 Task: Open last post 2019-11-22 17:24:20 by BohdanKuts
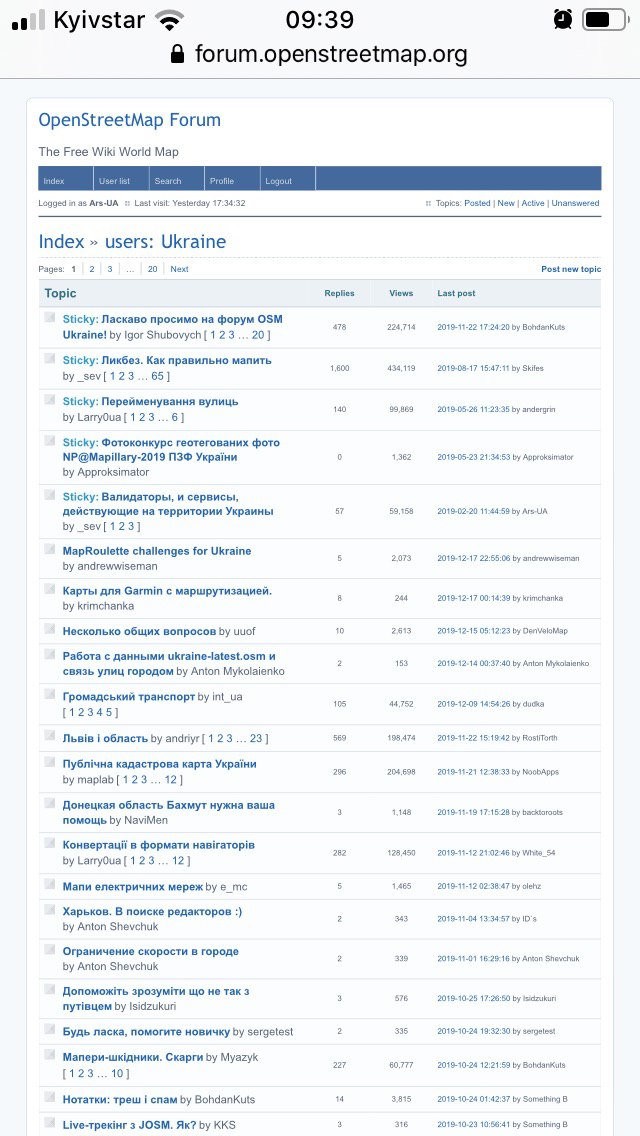click(473, 327)
